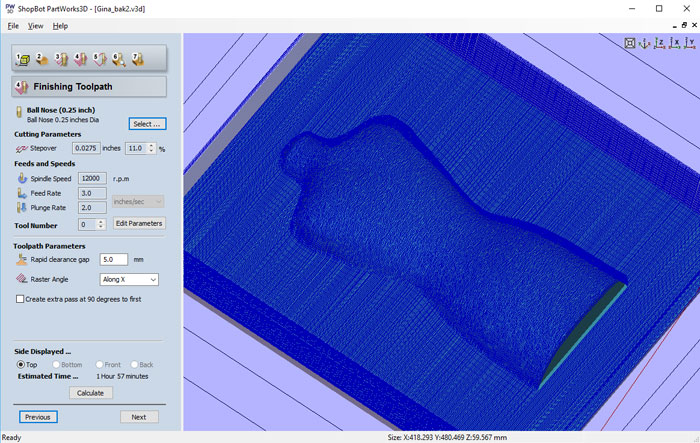
Task: Click the Rapid clearance gap icon
Action: pos(21,259)
